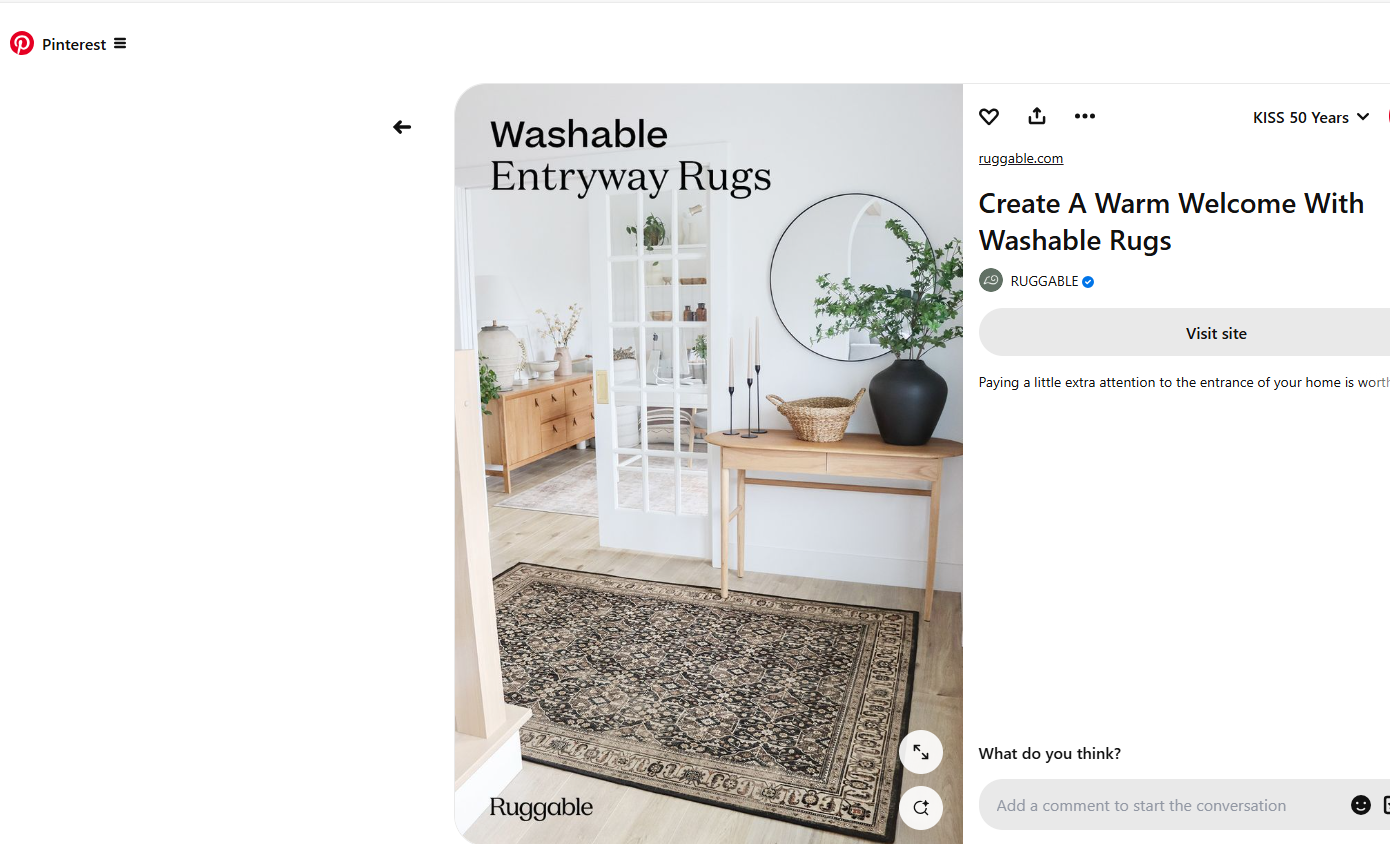React to the pin with heart icon
1390x844 pixels.
coord(989,117)
